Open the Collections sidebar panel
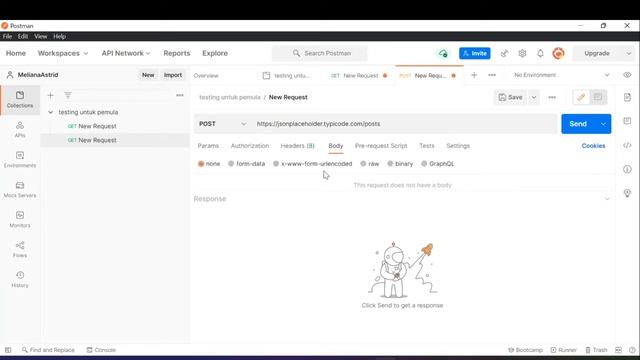Screen dimensions: 640x360 [20, 100]
